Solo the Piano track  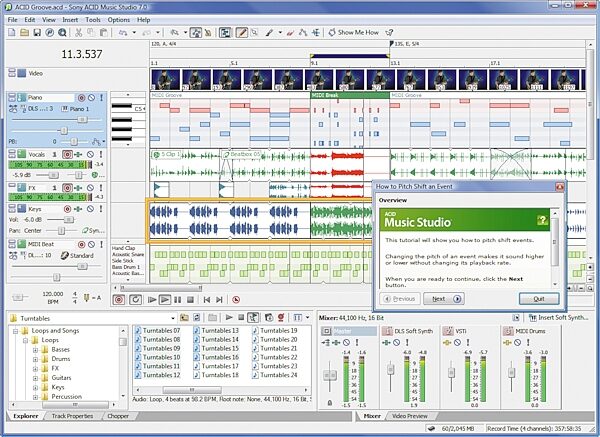pos(102,98)
